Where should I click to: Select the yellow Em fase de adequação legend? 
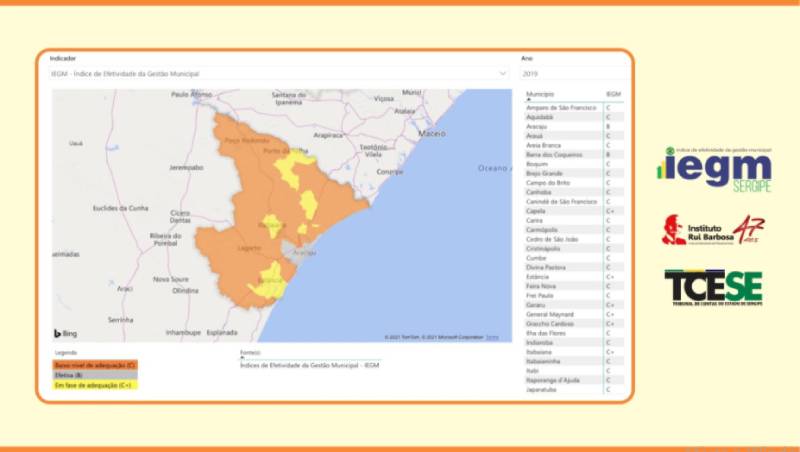95,385
